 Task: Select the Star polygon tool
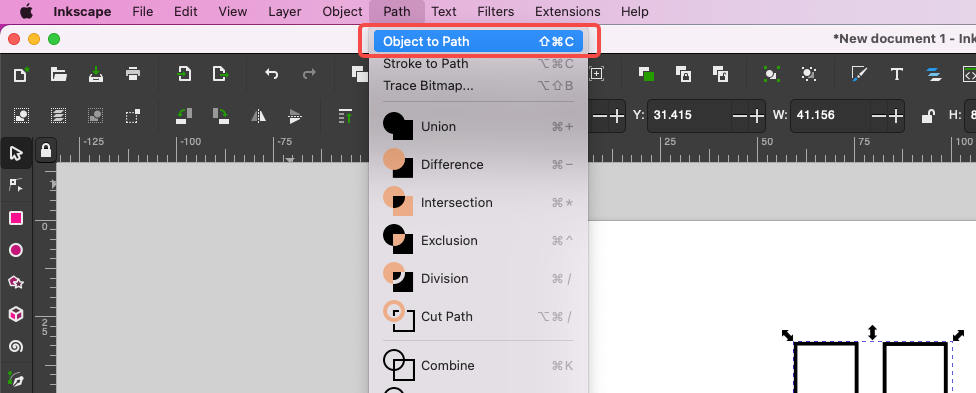point(16,282)
